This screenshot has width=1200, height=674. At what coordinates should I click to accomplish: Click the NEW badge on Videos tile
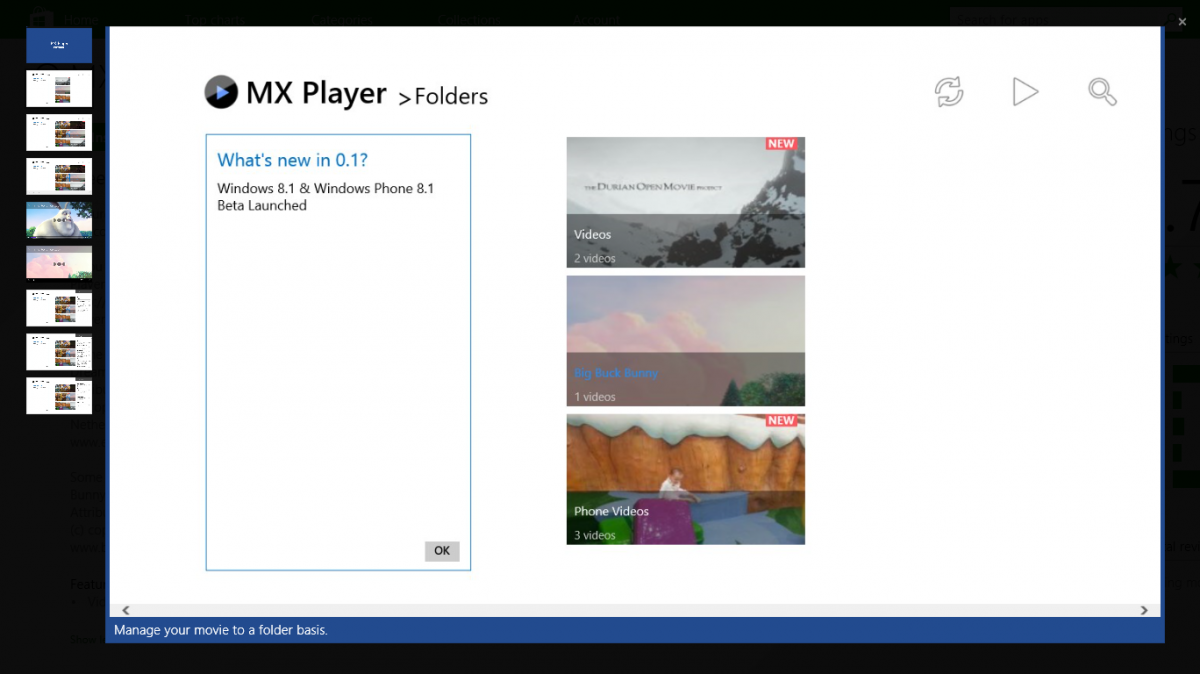[781, 144]
